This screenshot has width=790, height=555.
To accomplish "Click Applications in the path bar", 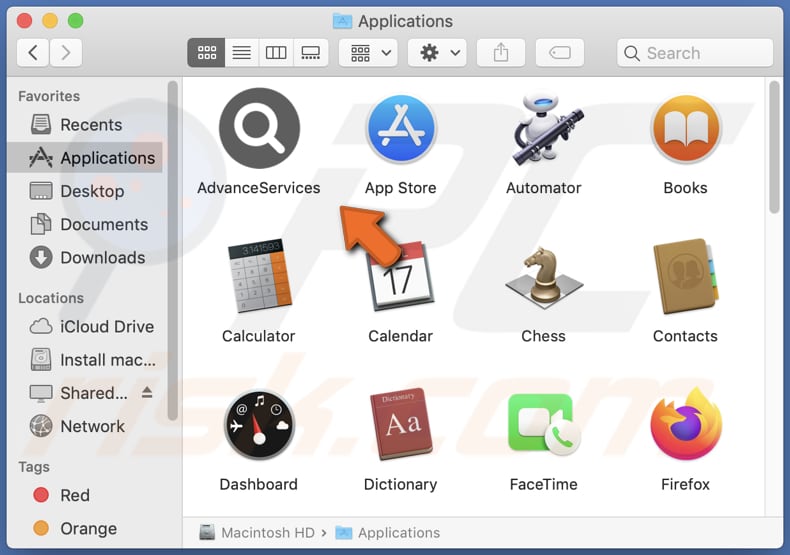I will click(x=387, y=532).
